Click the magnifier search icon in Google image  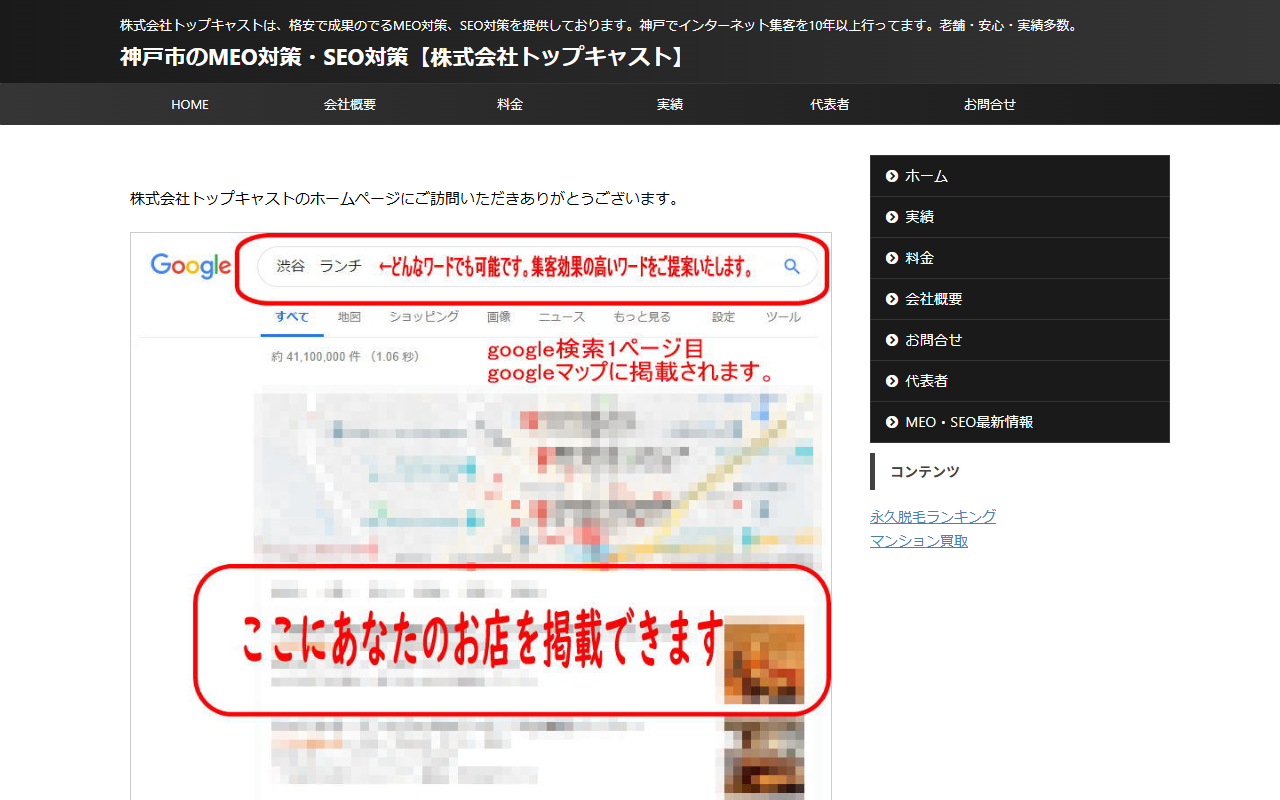click(x=792, y=267)
